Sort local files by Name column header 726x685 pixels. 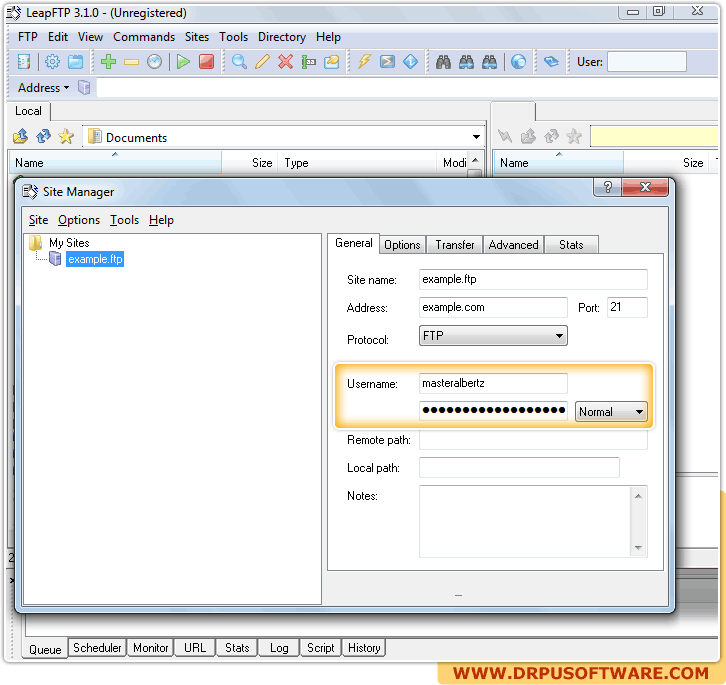click(x=115, y=163)
